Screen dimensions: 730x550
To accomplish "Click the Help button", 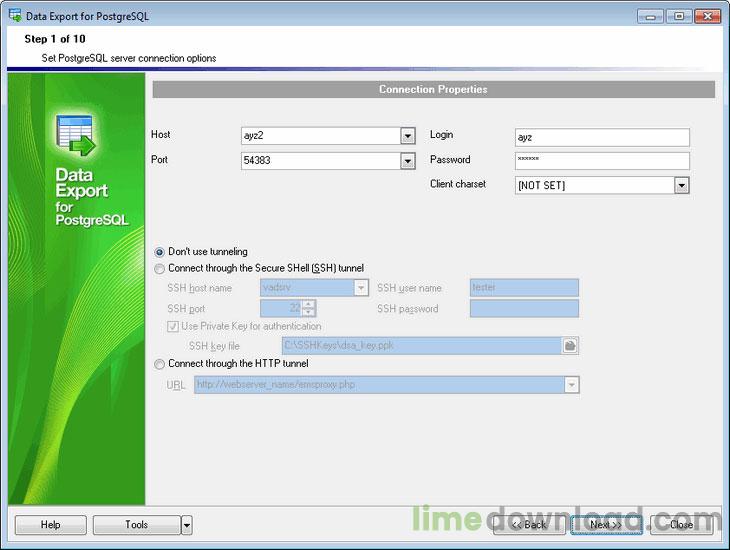I will pyautogui.click(x=50, y=525).
